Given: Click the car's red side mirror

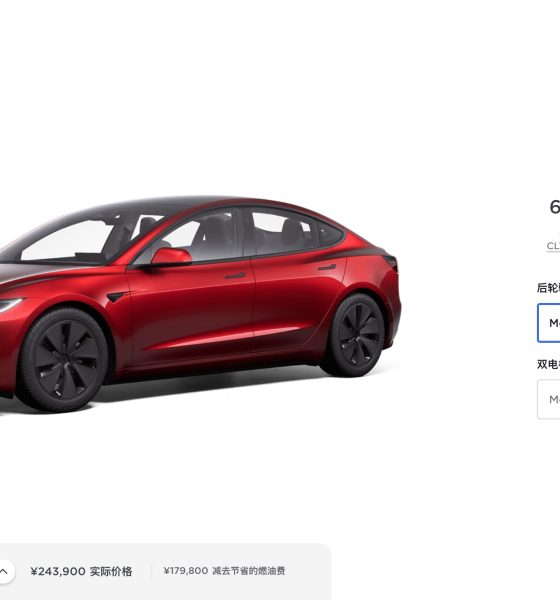Looking at the screenshot, I should click(171, 256).
